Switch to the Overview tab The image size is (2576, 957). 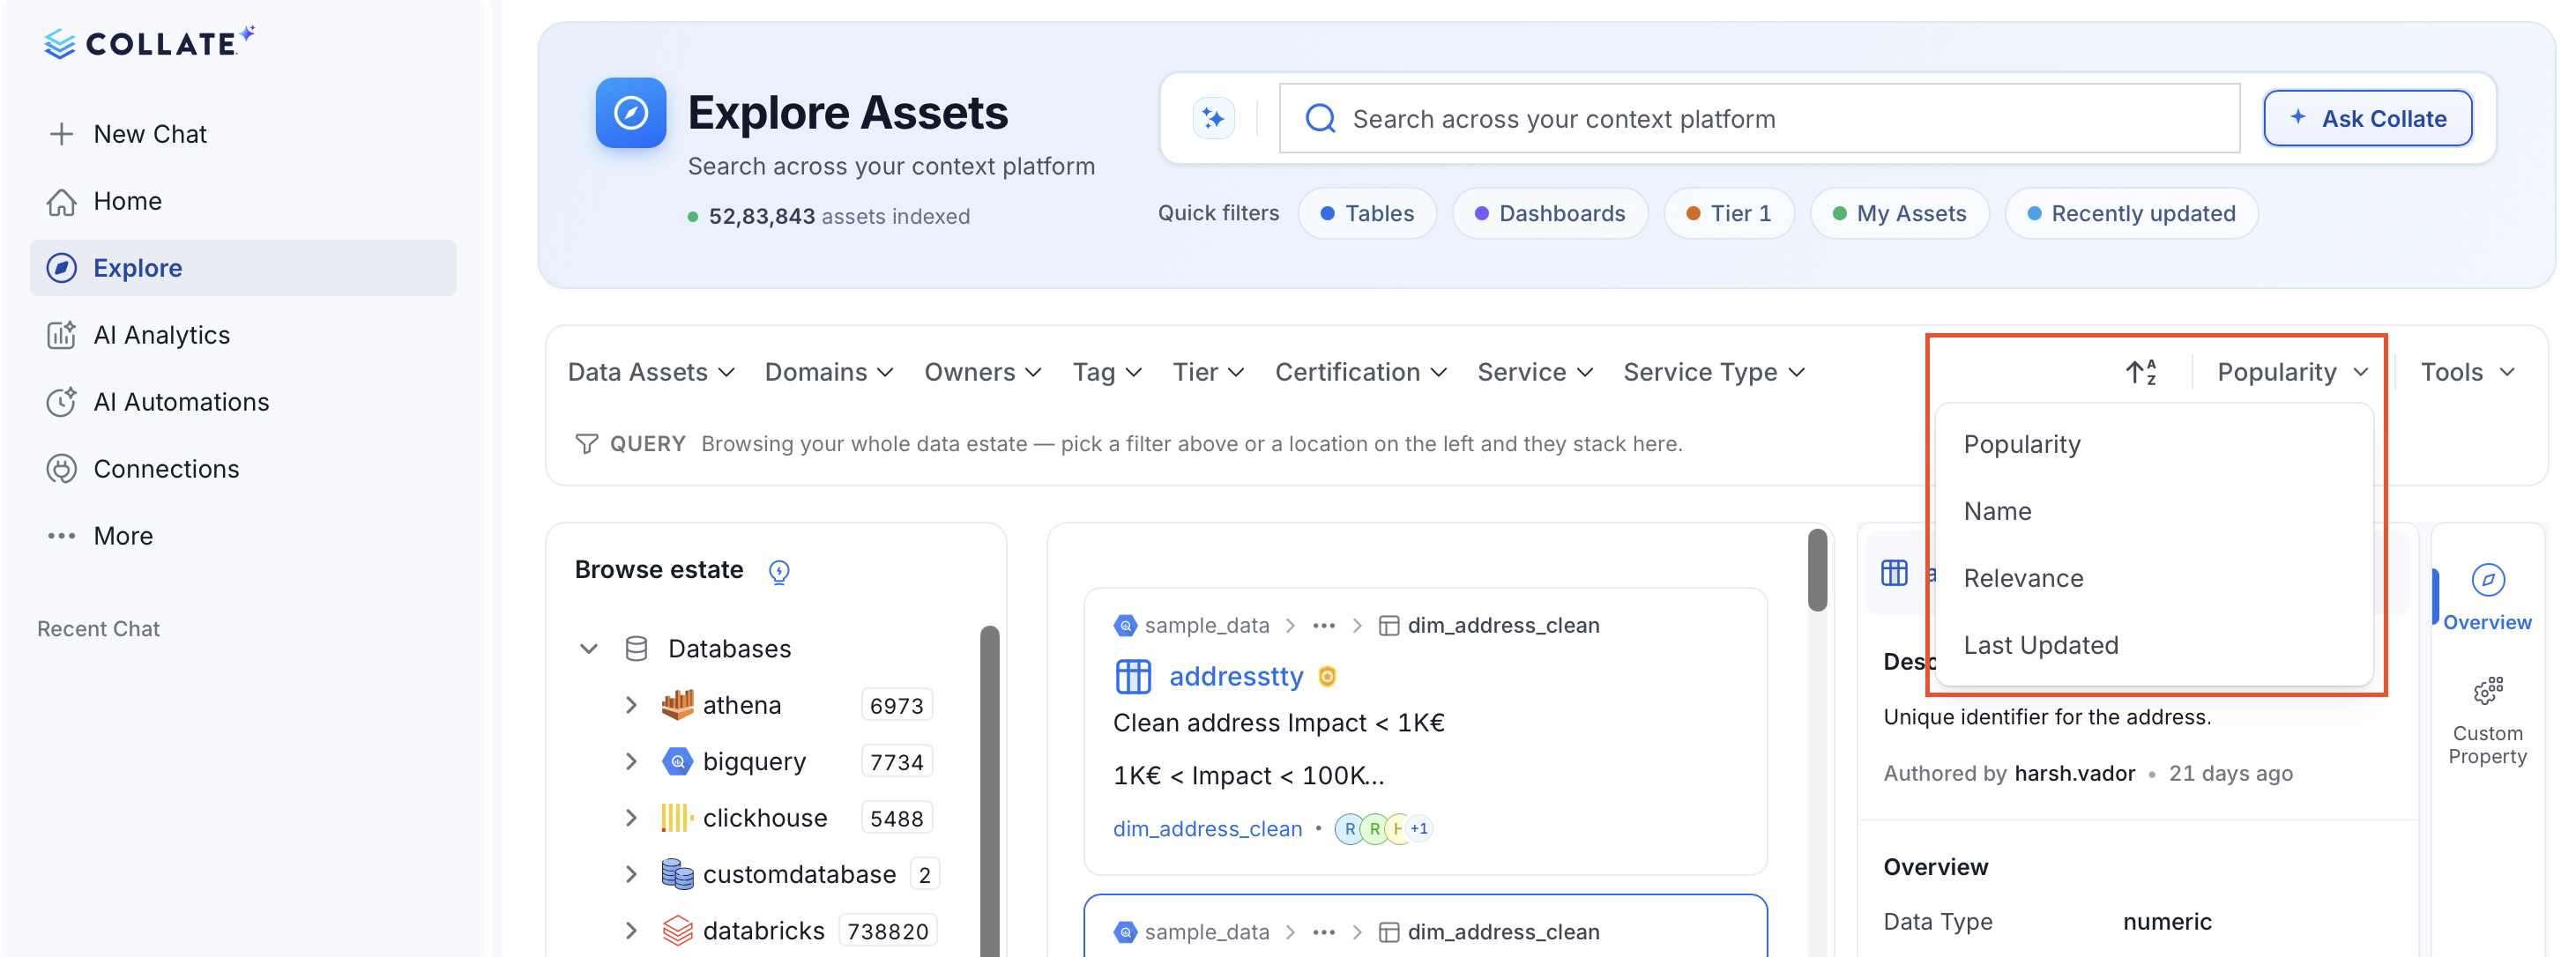click(x=2487, y=598)
